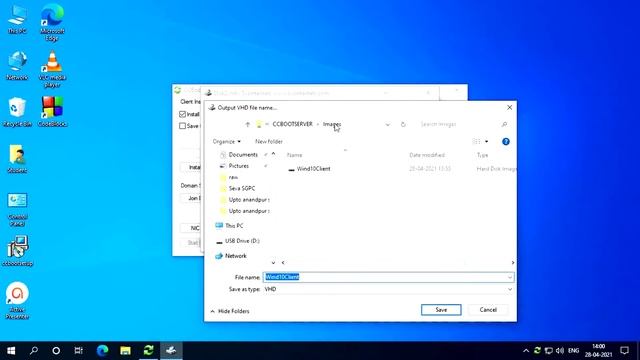Click the search magnifier in dialog

point(504,124)
